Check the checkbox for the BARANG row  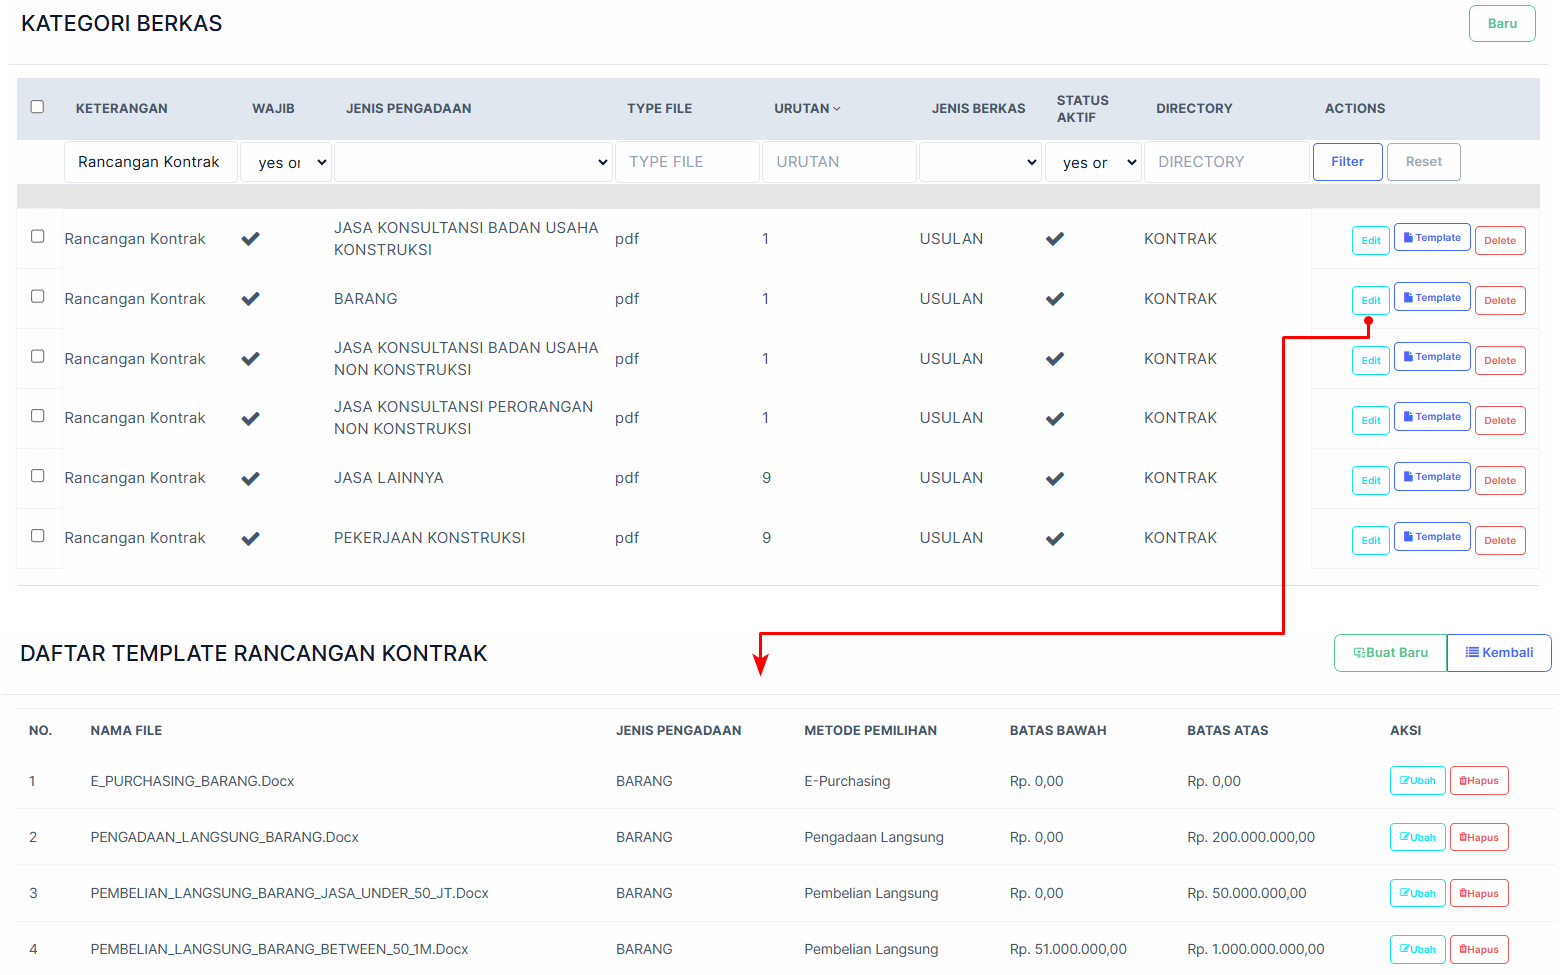[x=38, y=297]
